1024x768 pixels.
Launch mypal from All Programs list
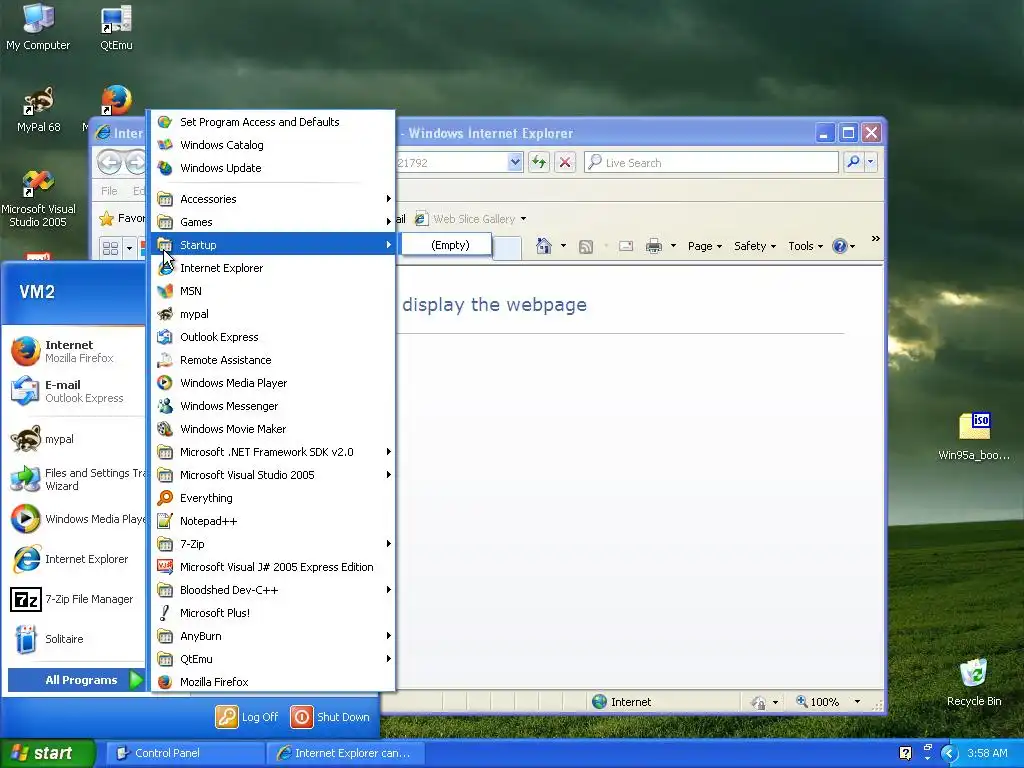point(273,314)
